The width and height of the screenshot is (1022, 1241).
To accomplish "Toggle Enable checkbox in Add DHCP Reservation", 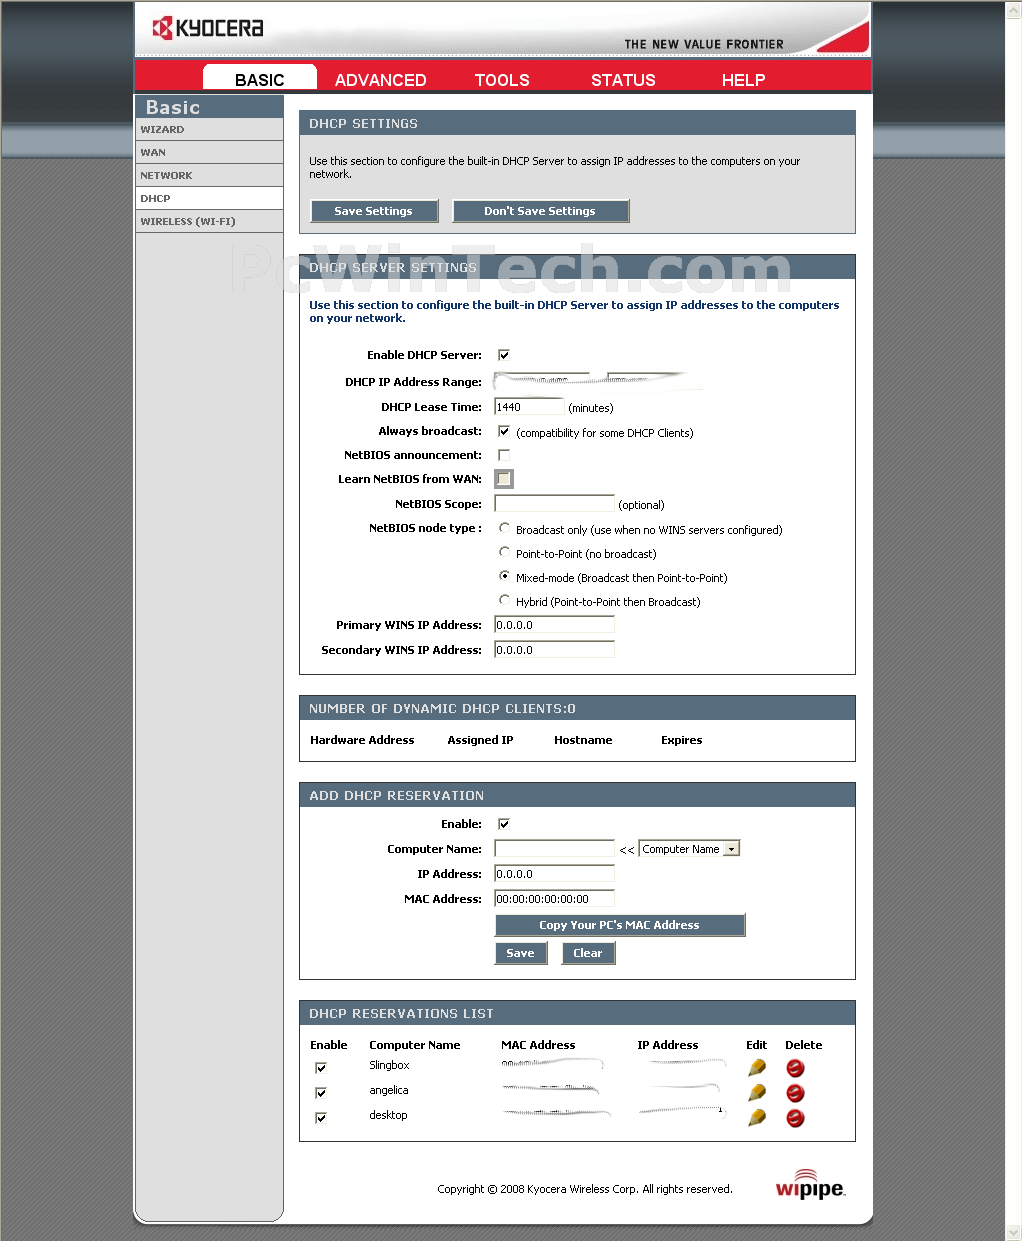I will point(504,824).
